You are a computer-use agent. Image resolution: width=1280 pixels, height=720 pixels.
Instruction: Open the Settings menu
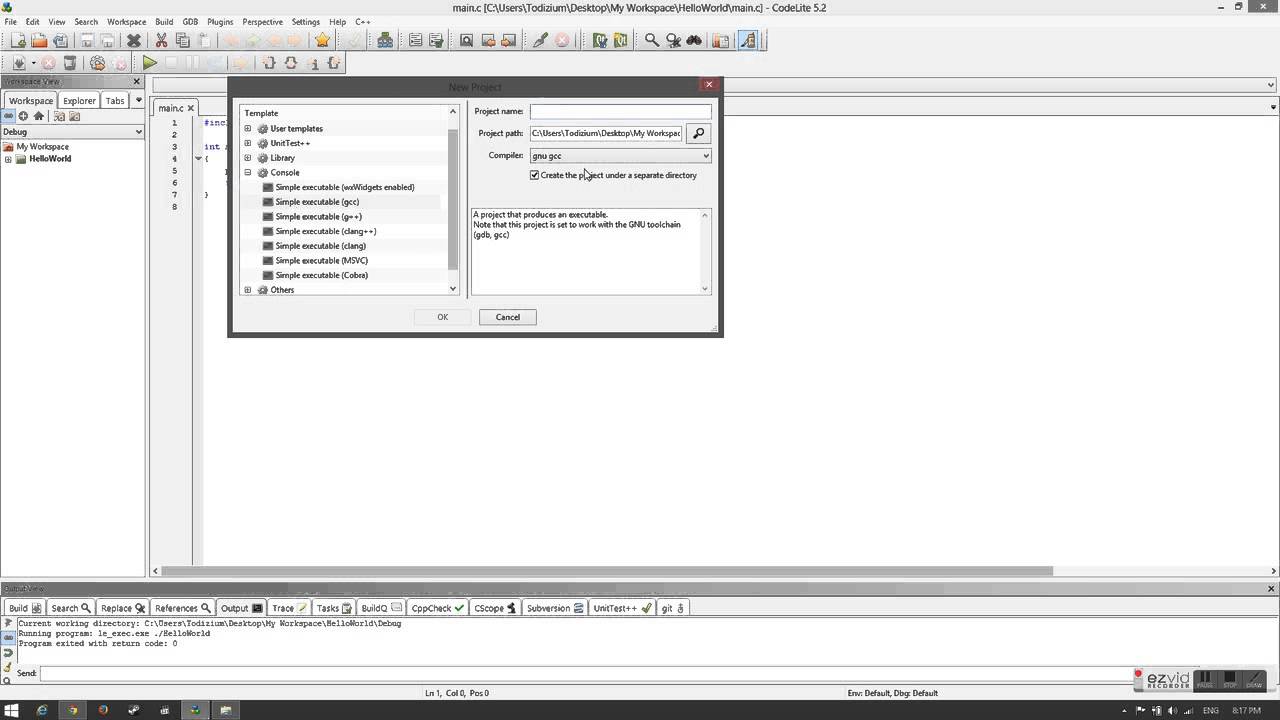[305, 21]
